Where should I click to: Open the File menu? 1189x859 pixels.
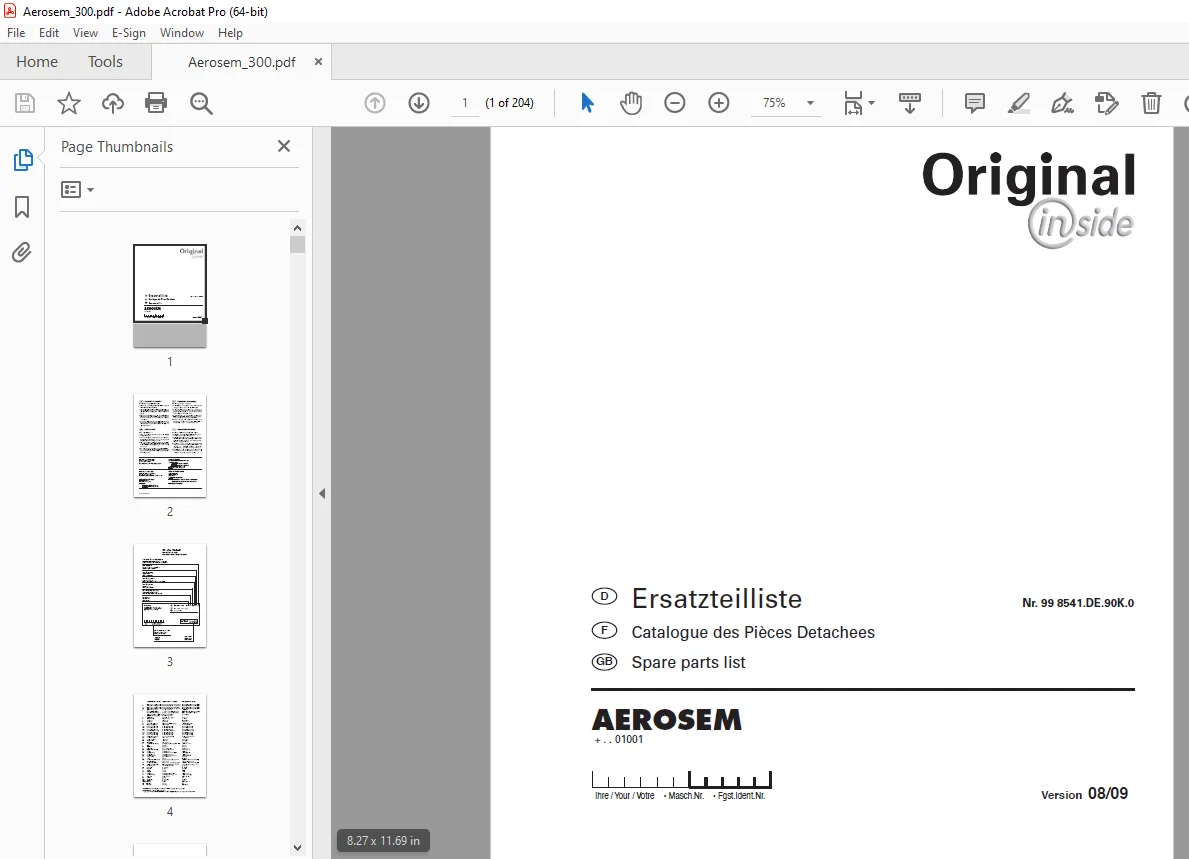tap(16, 33)
